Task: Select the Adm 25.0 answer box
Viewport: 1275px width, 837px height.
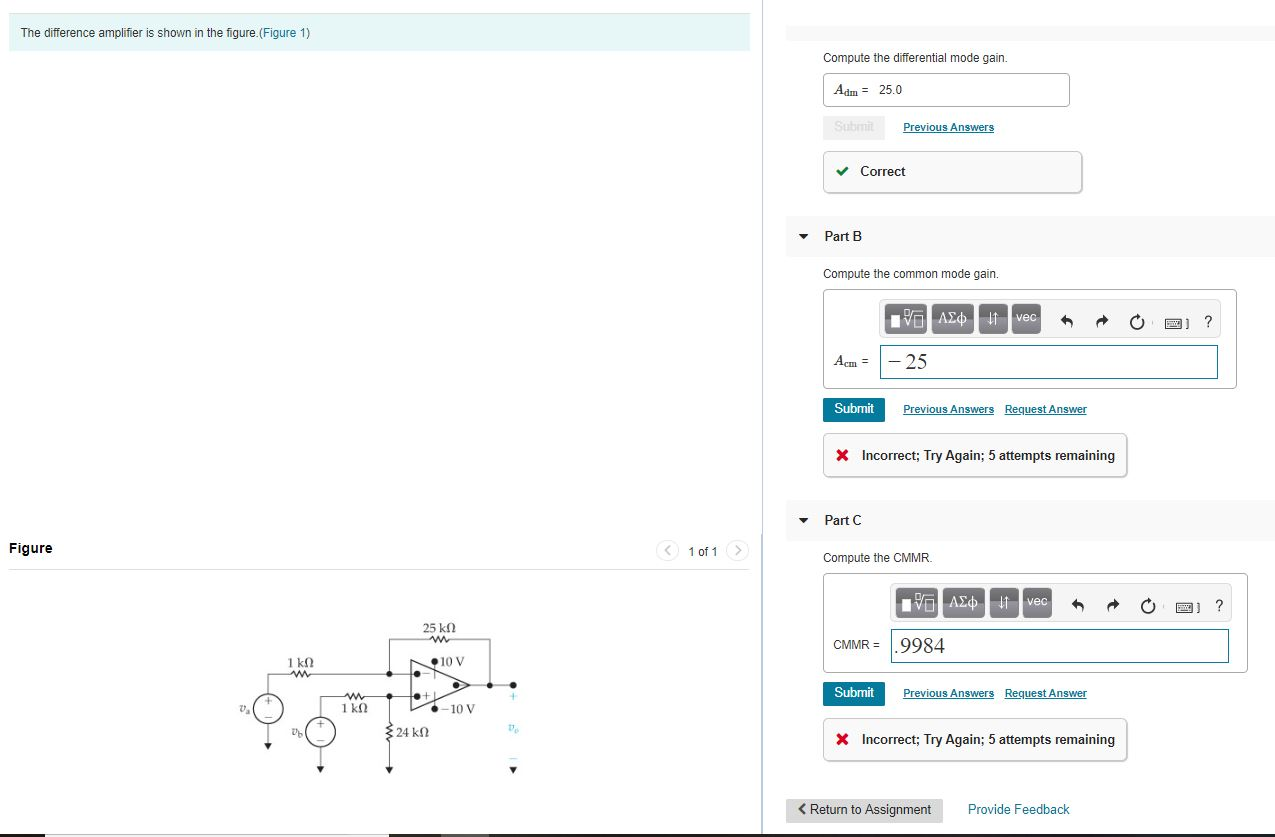Action: point(946,90)
